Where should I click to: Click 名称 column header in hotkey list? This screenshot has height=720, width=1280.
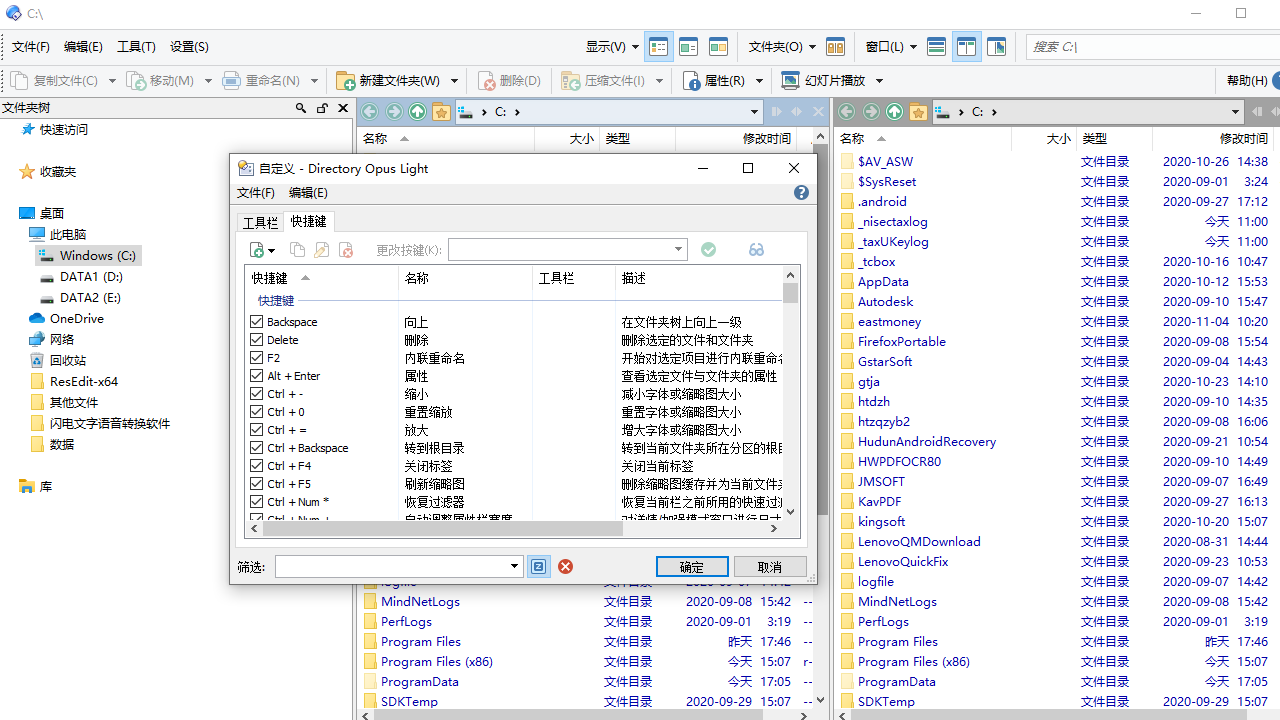[466, 278]
